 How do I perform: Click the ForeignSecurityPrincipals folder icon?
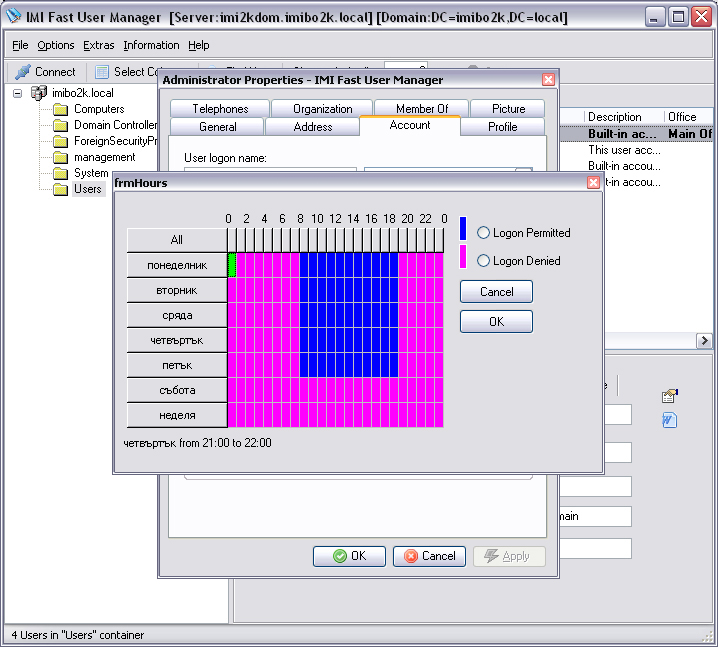point(60,141)
